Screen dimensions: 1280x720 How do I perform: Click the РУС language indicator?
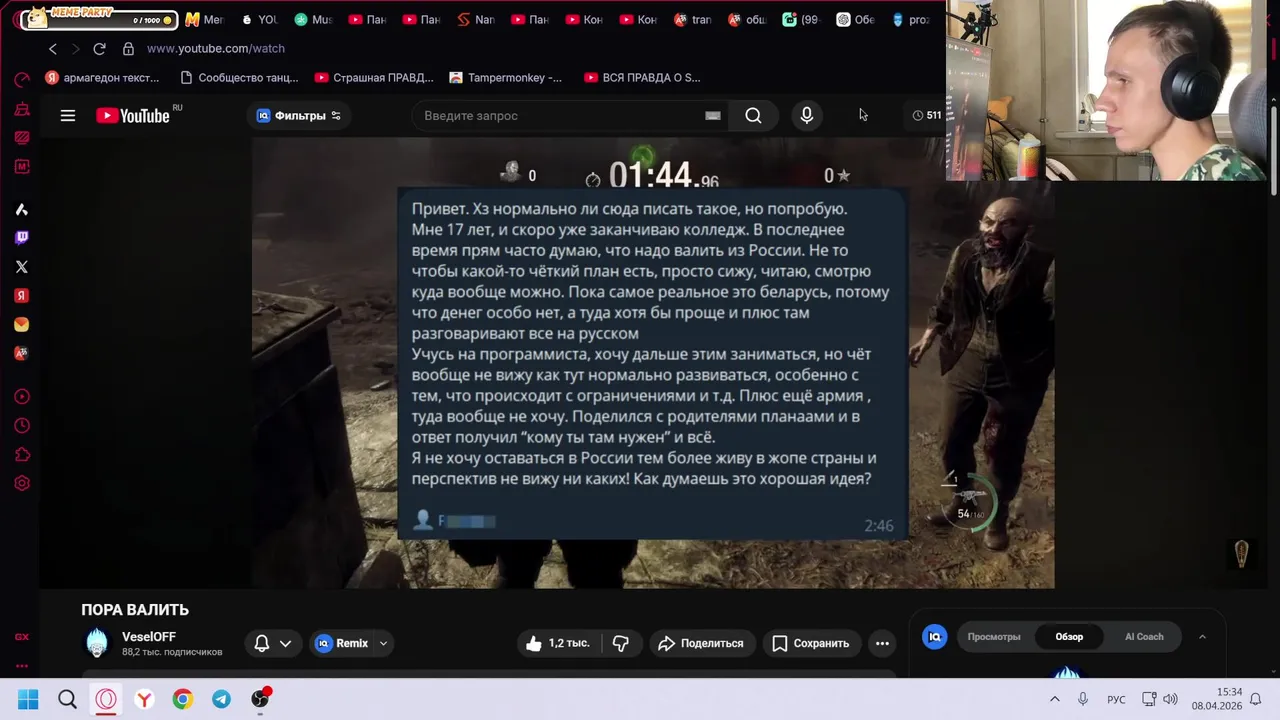pos(1116,699)
